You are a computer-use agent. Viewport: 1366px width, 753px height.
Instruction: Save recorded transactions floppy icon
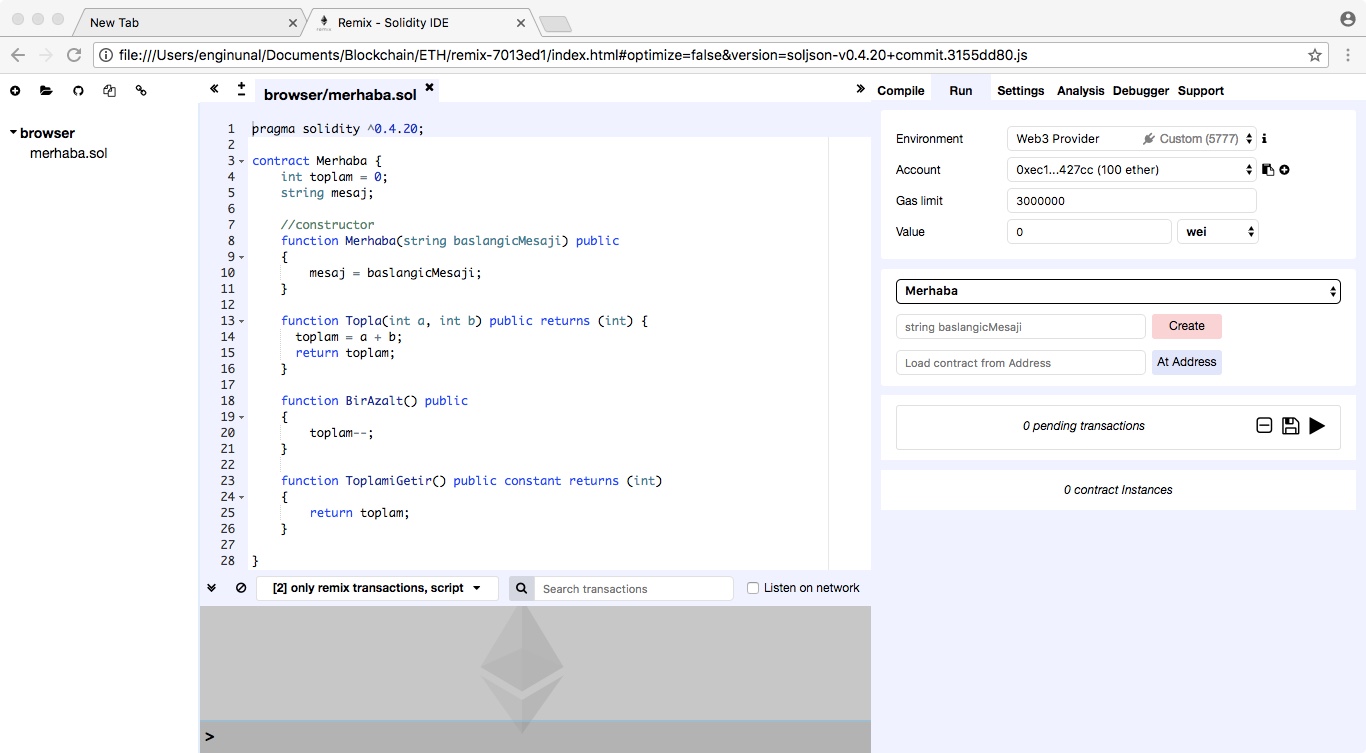point(1290,426)
